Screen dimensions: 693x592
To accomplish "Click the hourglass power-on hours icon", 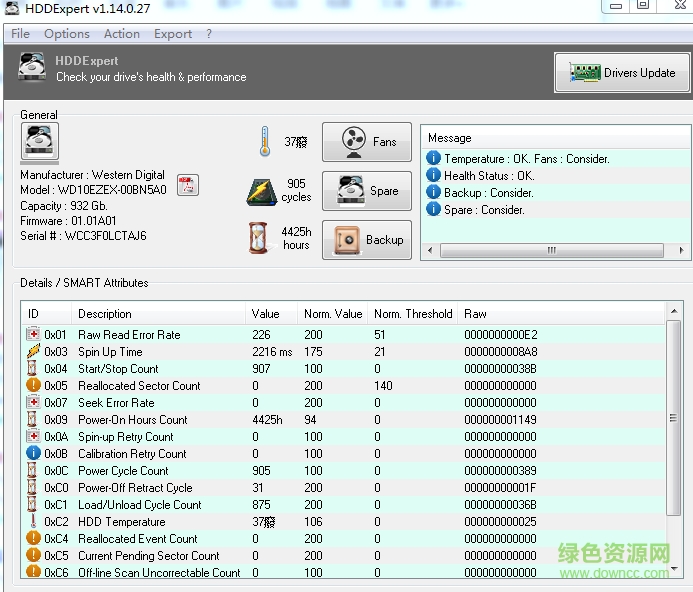I will pyautogui.click(x=259, y=239).
